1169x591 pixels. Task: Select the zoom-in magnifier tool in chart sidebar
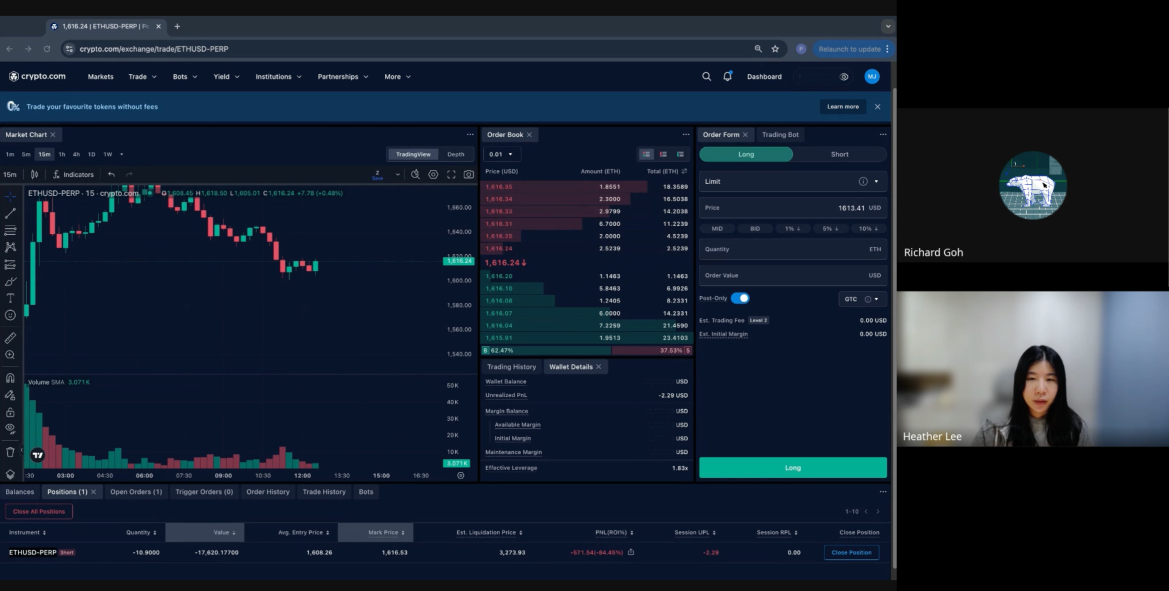(x=10, y=355)
